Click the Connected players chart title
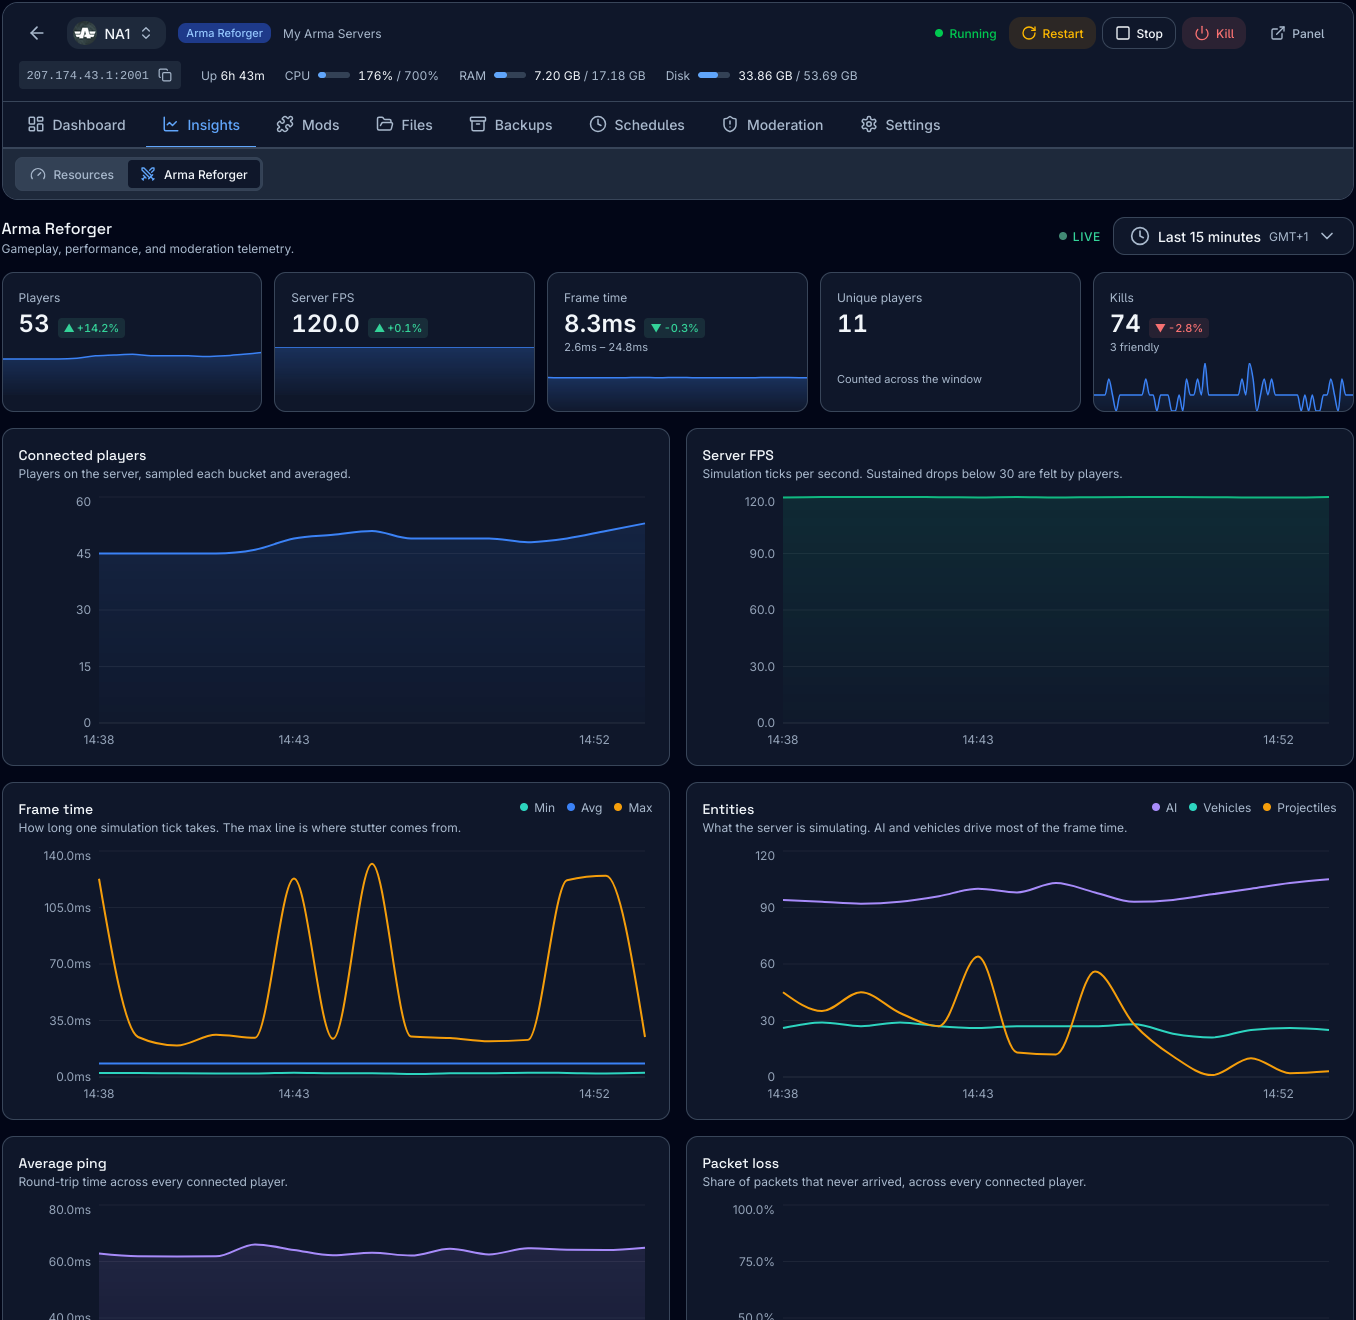This screenshot has width=1356, height=1320. tap(82, 455)
